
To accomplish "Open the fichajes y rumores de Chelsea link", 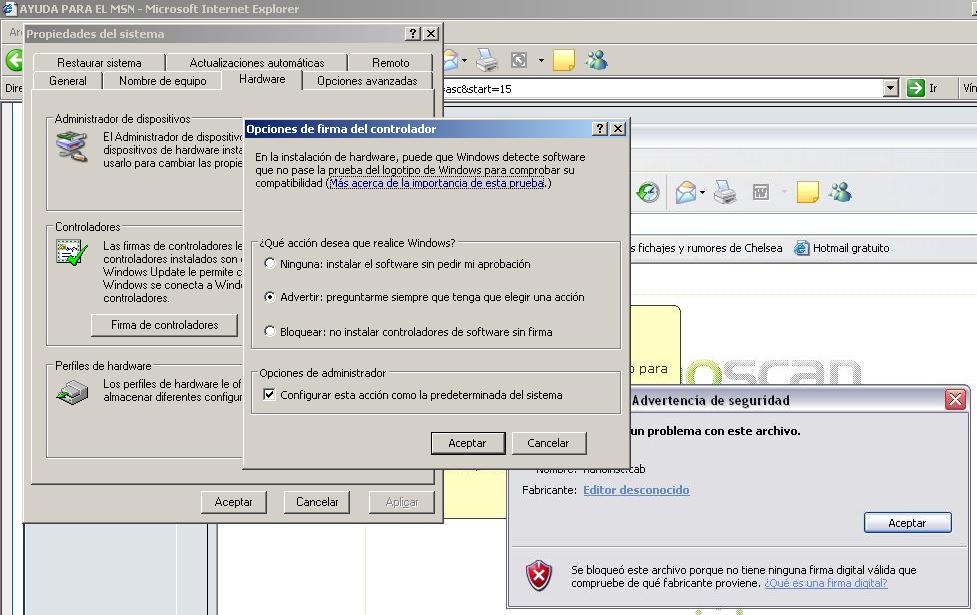I will pyautogui.click(x=706, y=248).
